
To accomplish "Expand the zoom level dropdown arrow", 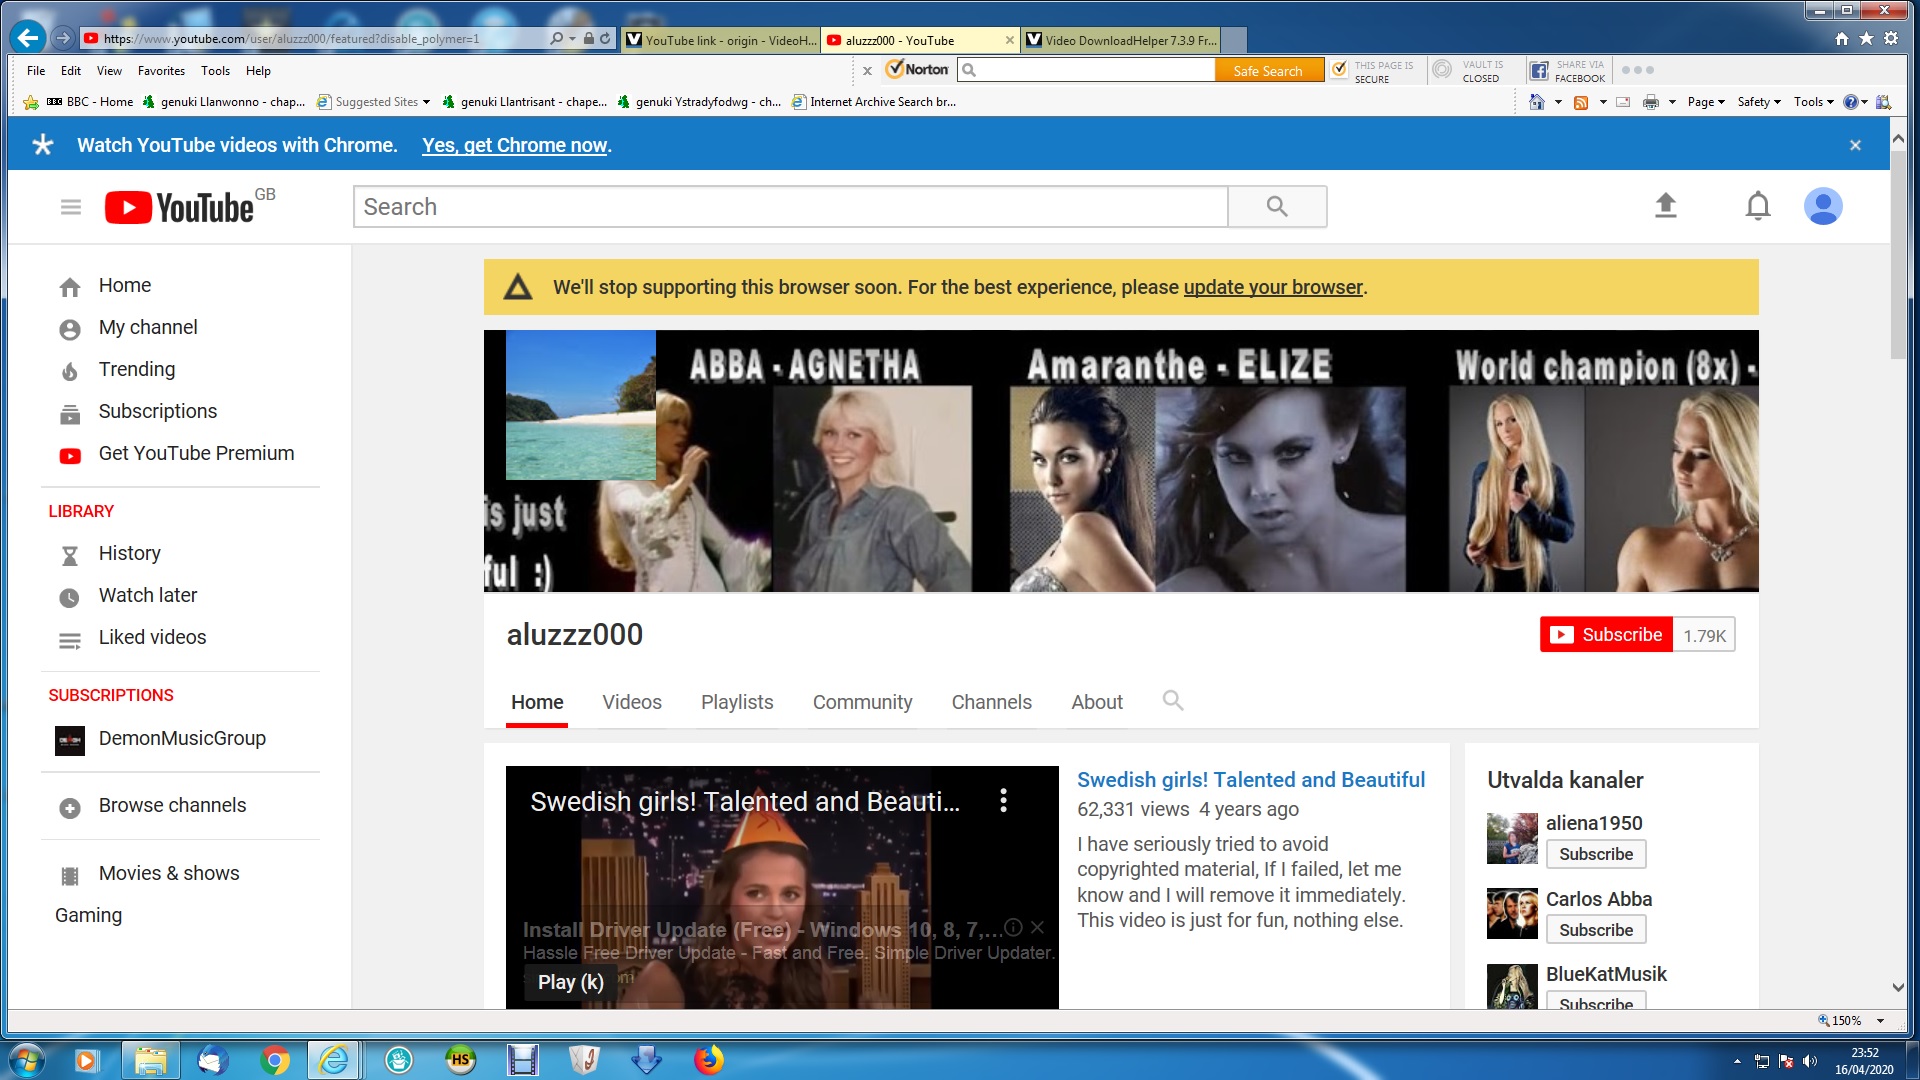I will 1880,1021.
